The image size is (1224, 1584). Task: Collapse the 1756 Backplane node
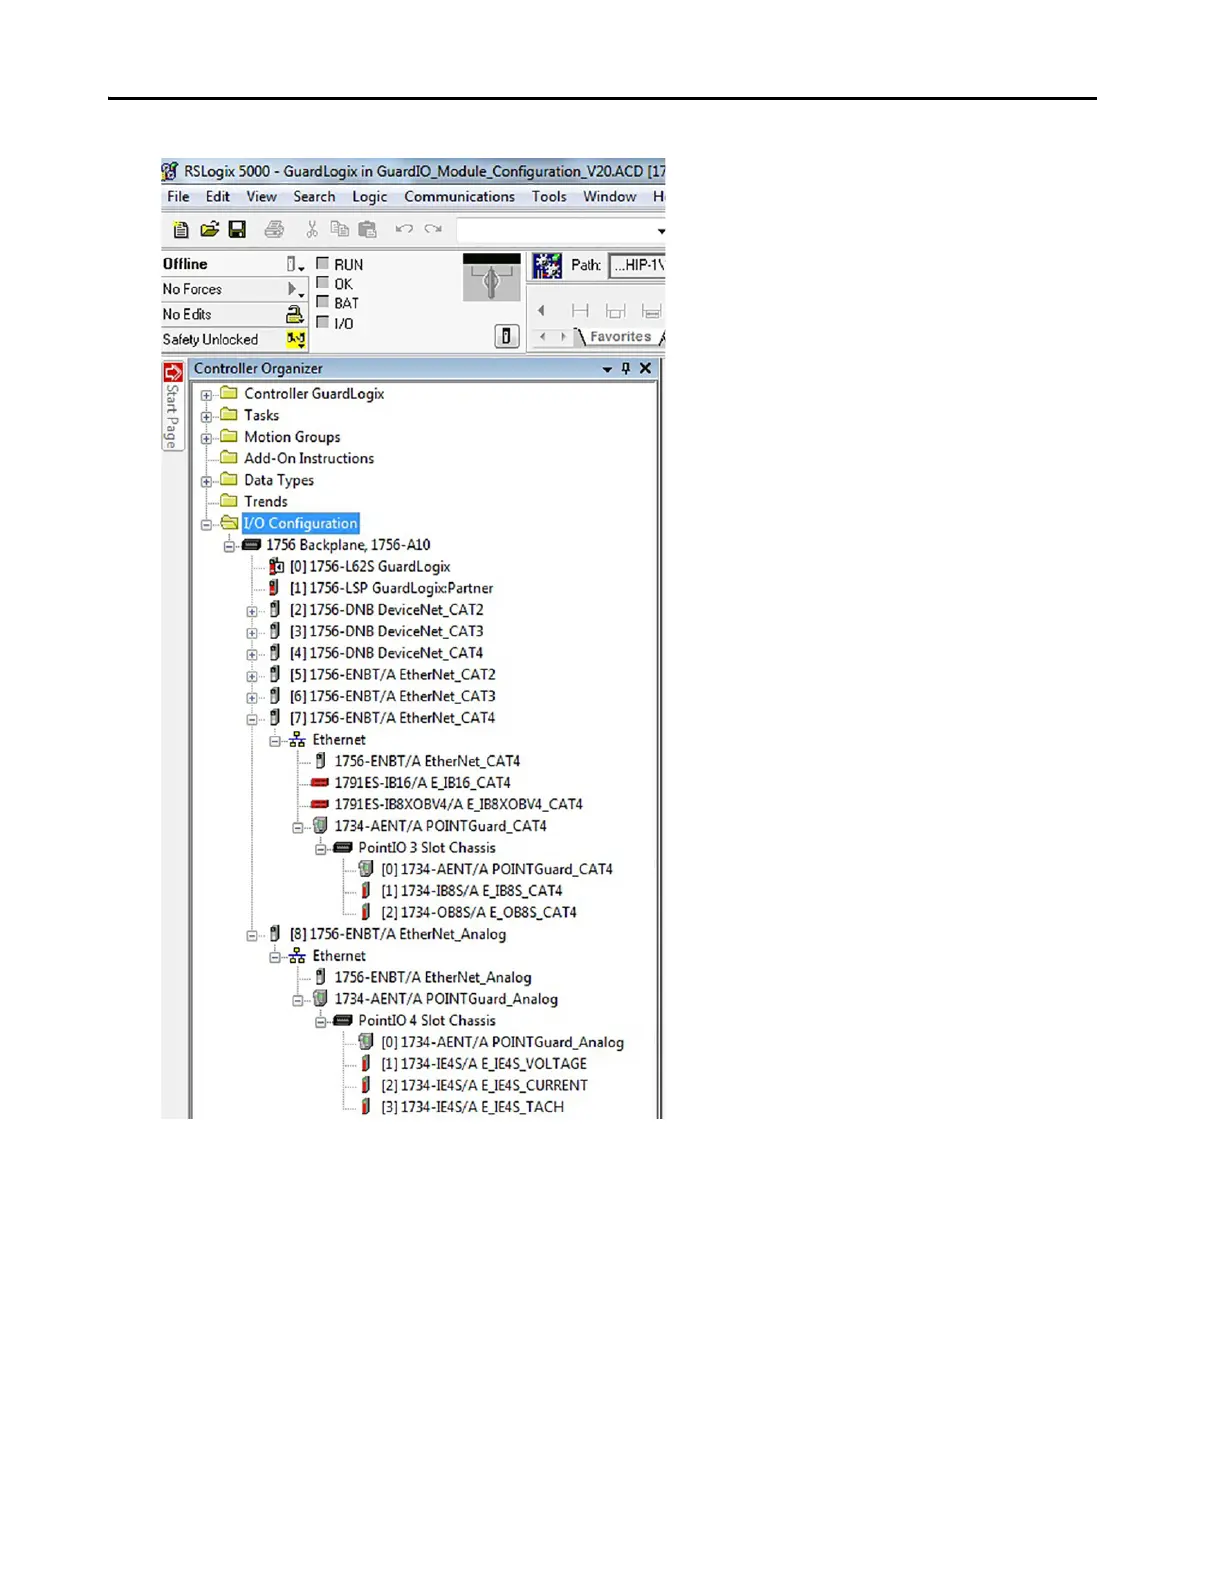click(229, 546)
